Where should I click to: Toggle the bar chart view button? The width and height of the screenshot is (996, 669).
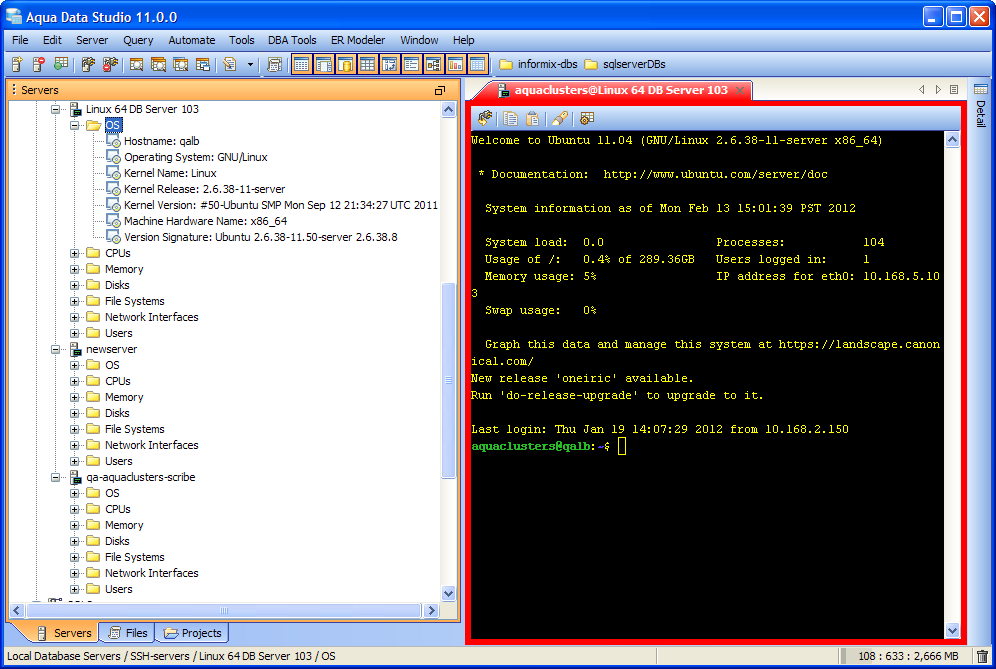pyautogui.click(x=455, y=64)
